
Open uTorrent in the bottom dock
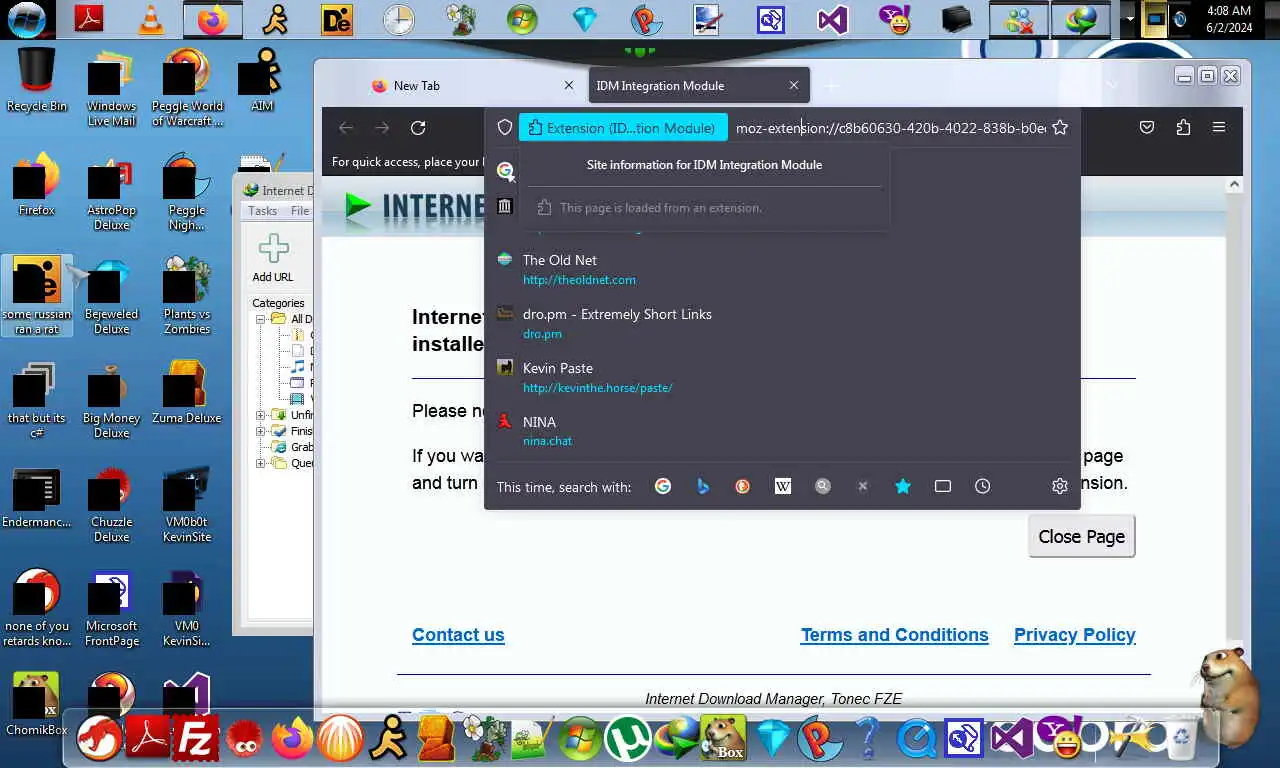click(628, 740)
